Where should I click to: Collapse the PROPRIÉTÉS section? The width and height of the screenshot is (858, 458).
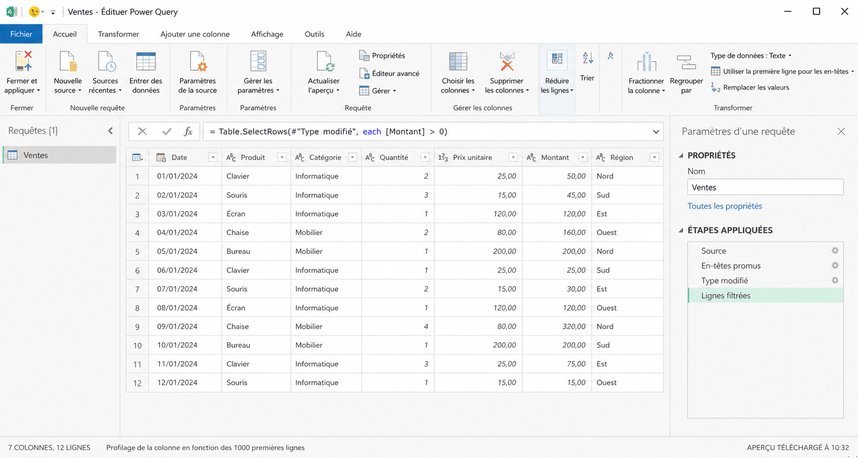(x=681, y=155)
